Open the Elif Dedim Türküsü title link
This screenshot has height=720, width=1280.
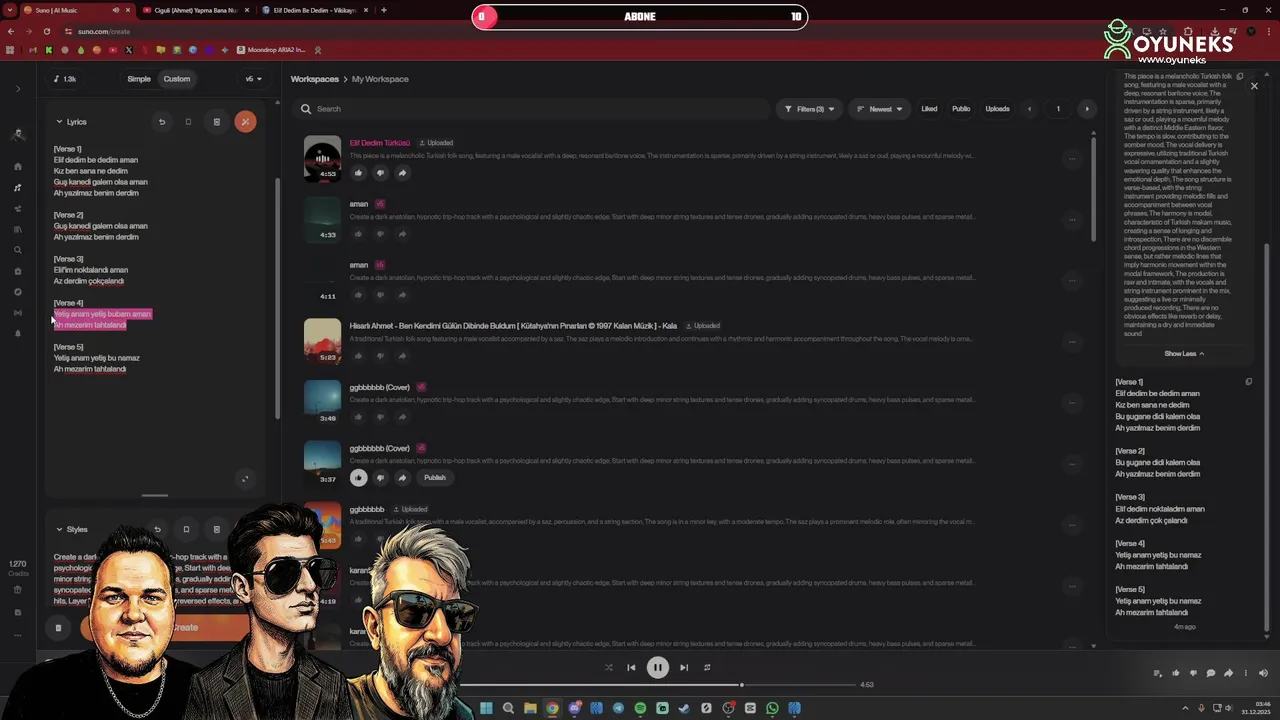click(x=380, y=143)
